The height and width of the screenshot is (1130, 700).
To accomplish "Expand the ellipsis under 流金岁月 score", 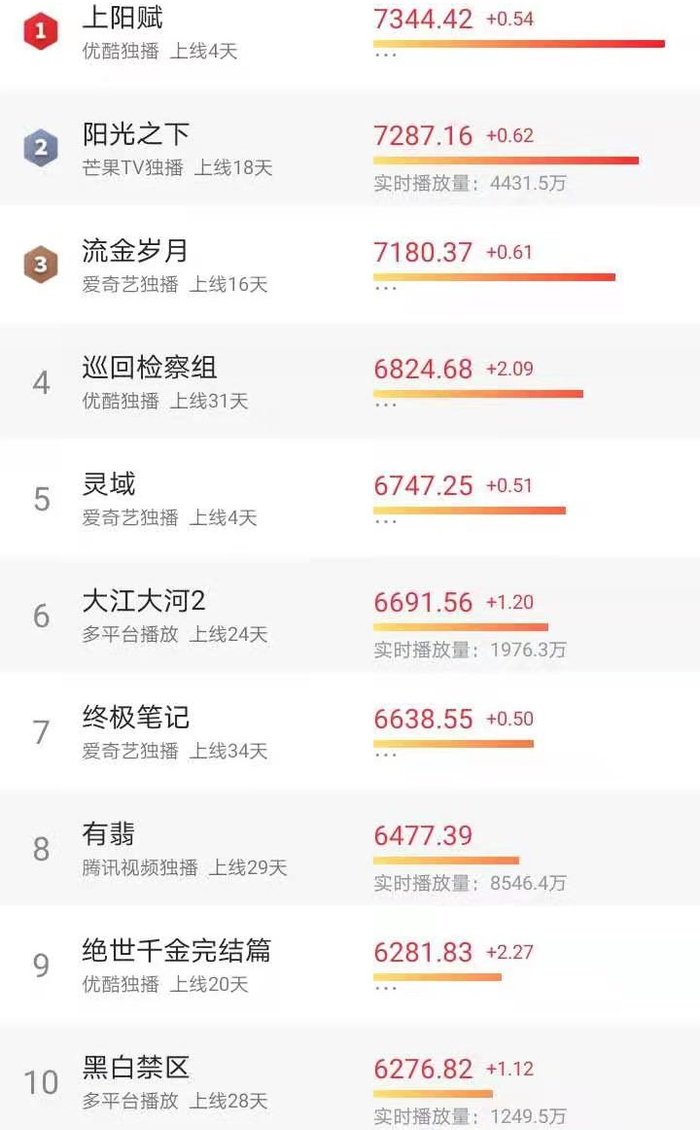I will pos(385,288).
